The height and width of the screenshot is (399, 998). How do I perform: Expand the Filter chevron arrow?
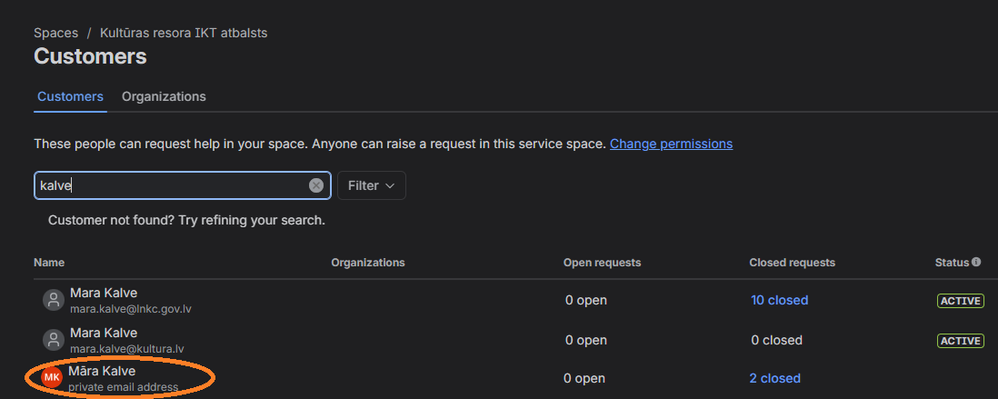tap(390, 186)
